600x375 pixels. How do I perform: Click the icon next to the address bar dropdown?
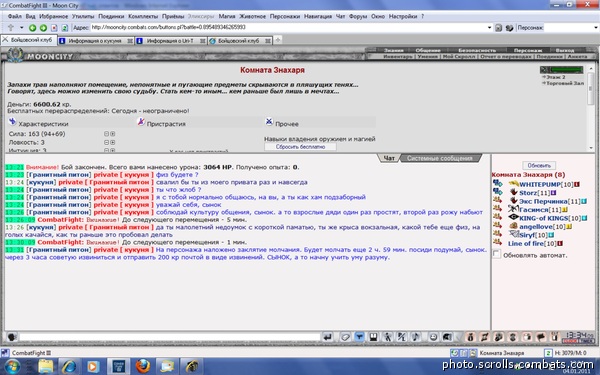(498, 28)
